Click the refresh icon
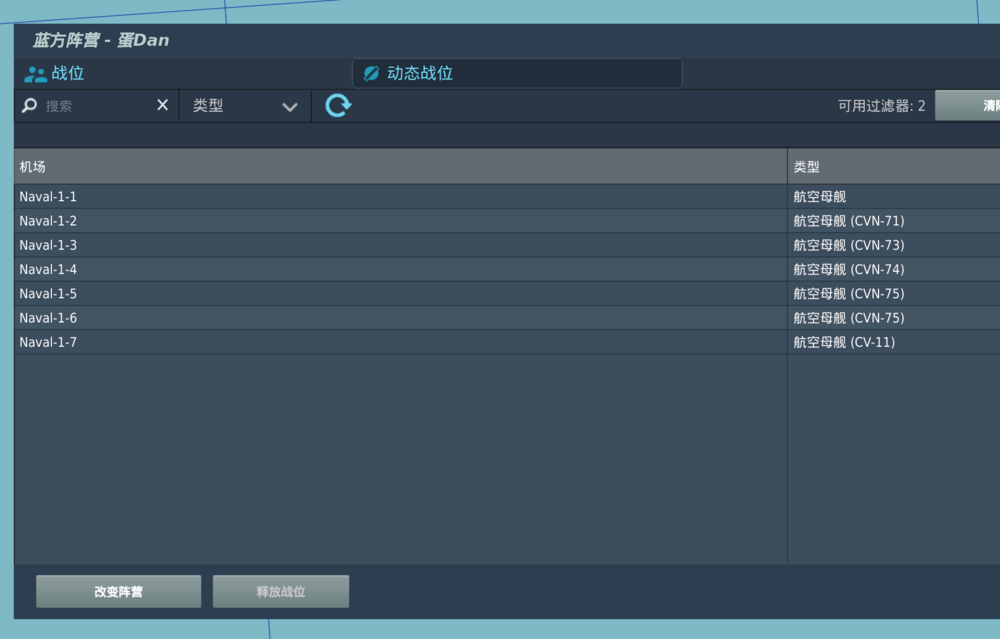The width and height of the screenshot is (1000, 639). pos(338,104)
